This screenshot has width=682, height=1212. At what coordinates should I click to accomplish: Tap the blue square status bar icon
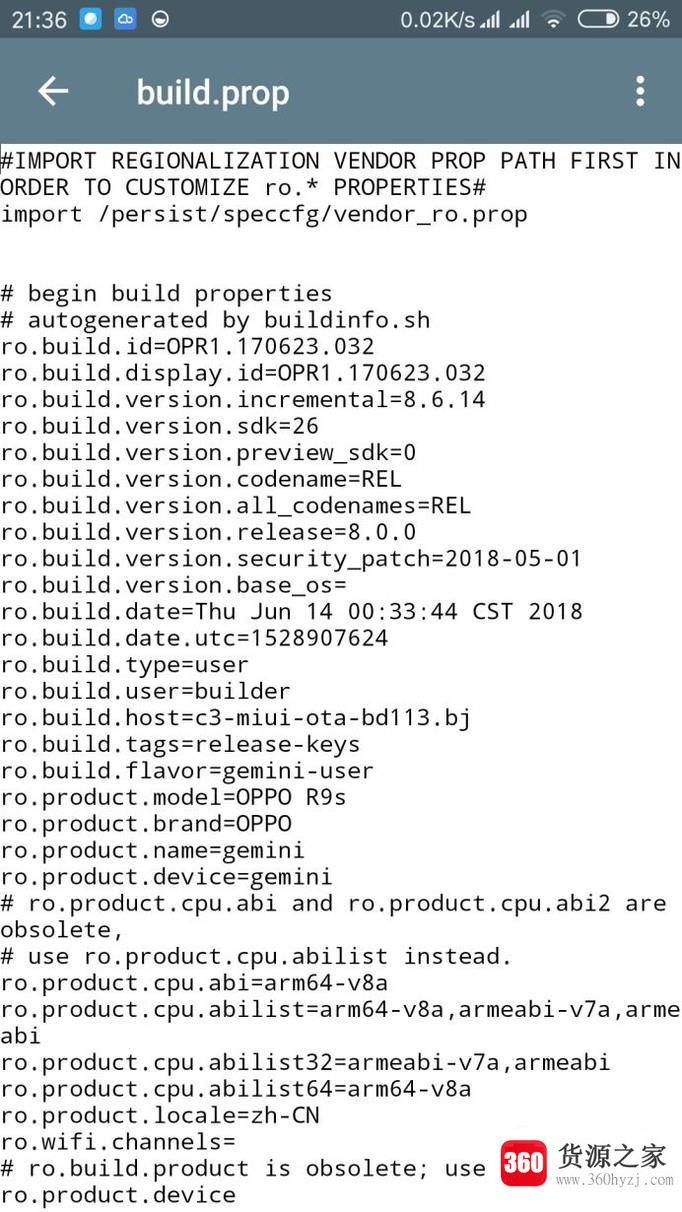[90, 19]
